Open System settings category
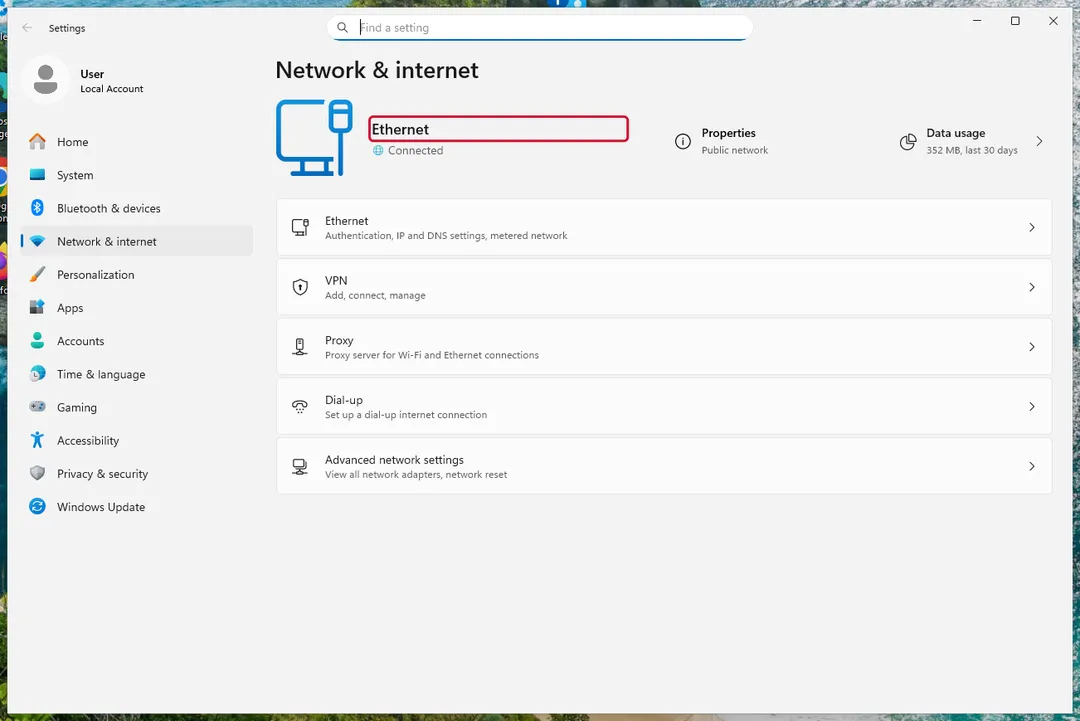The image size is (1080, 721). tap(136, 175)
